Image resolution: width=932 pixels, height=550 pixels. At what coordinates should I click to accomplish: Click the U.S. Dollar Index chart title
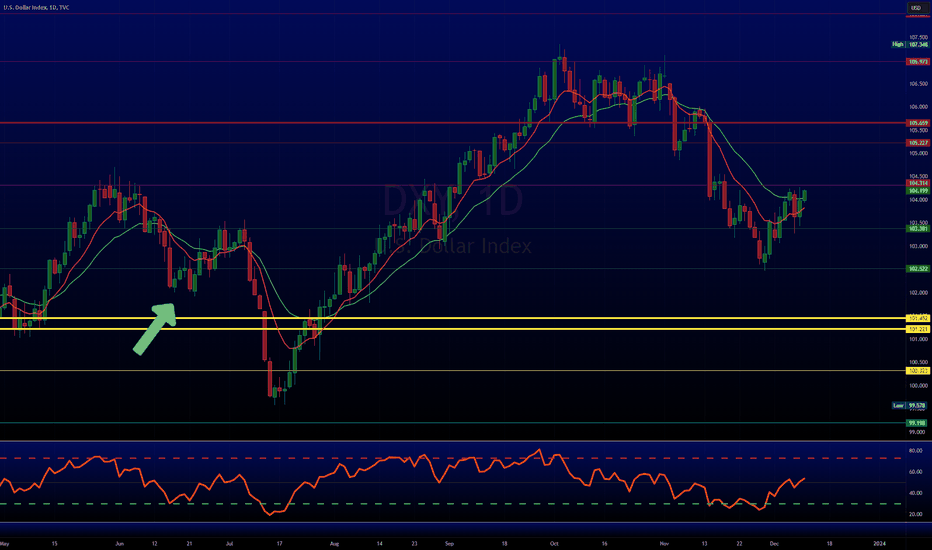click(x=36, y=7)
